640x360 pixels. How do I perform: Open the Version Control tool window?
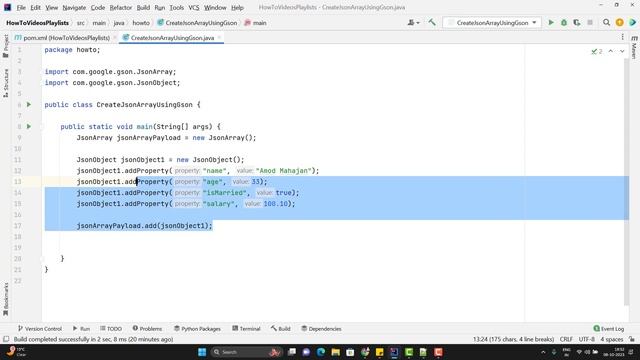tap(40, 329)
